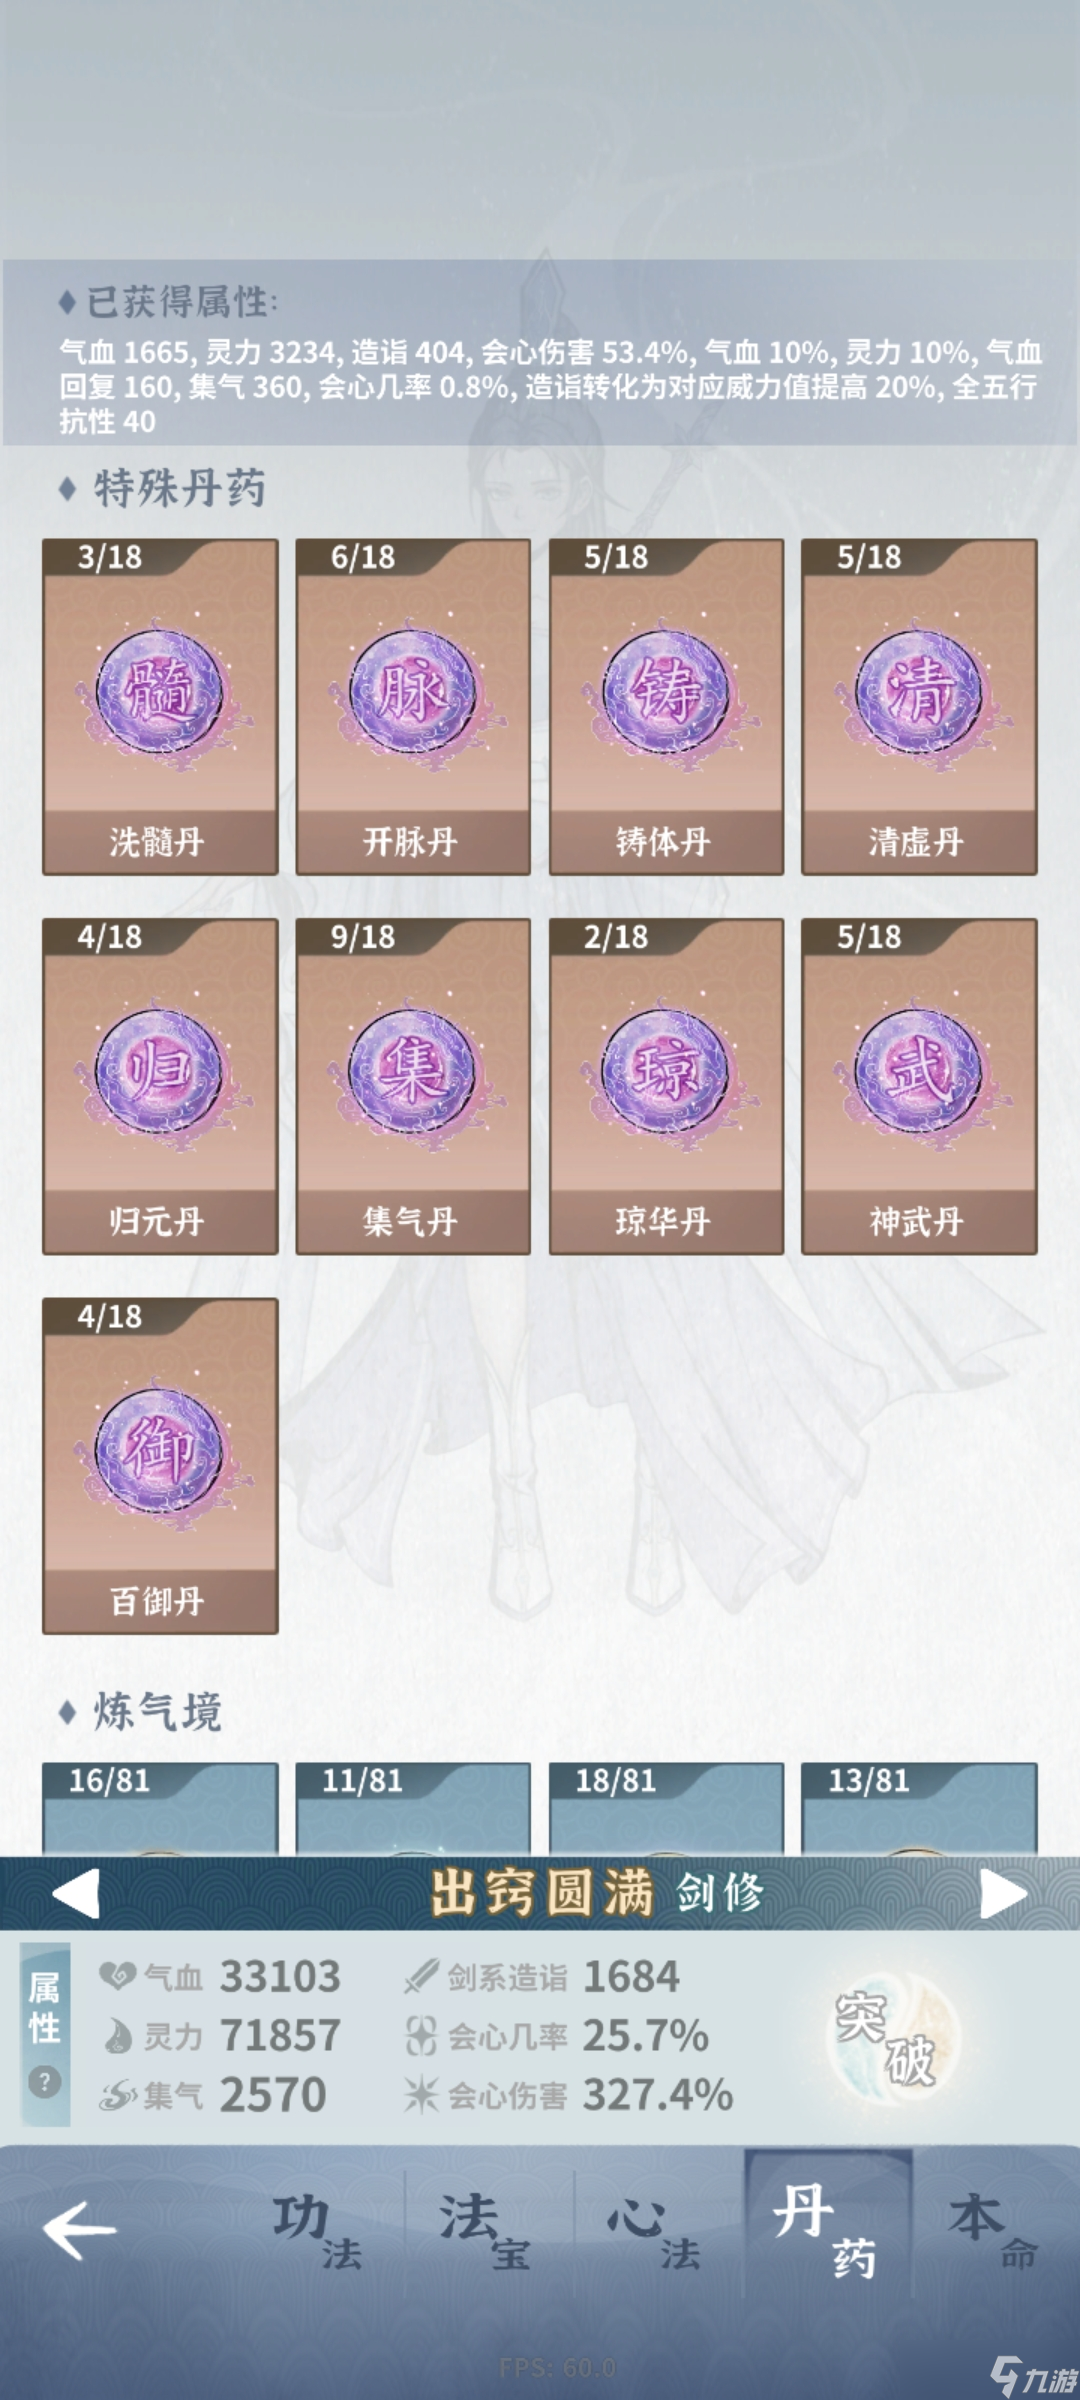Tap the 琼华丹 pill icon

(x=666, y=1072)
